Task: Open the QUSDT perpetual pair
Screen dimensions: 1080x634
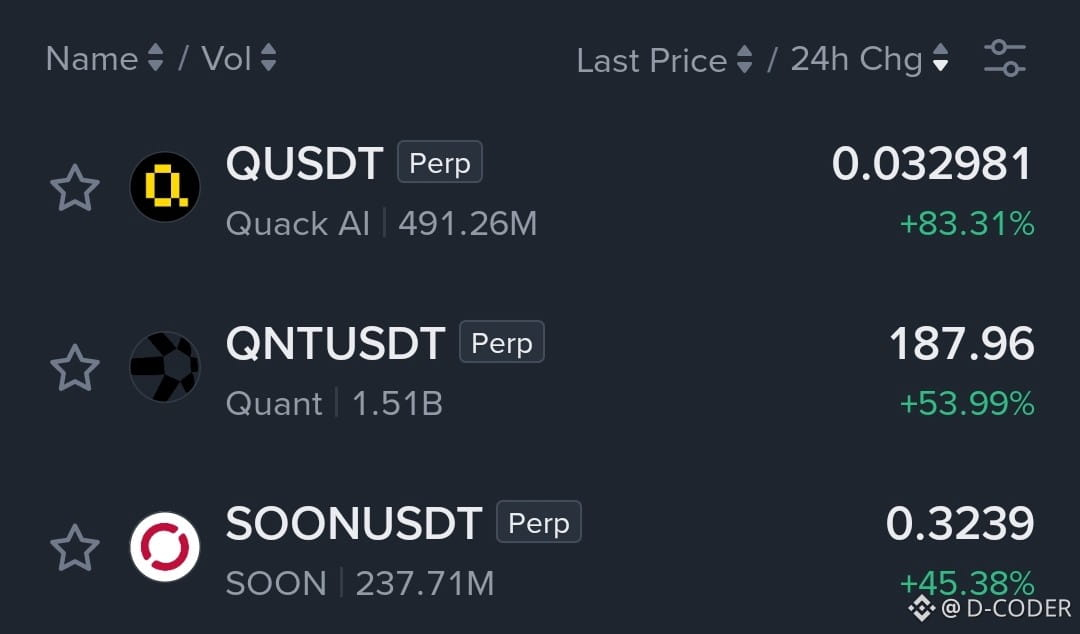Action: point(540,187)
